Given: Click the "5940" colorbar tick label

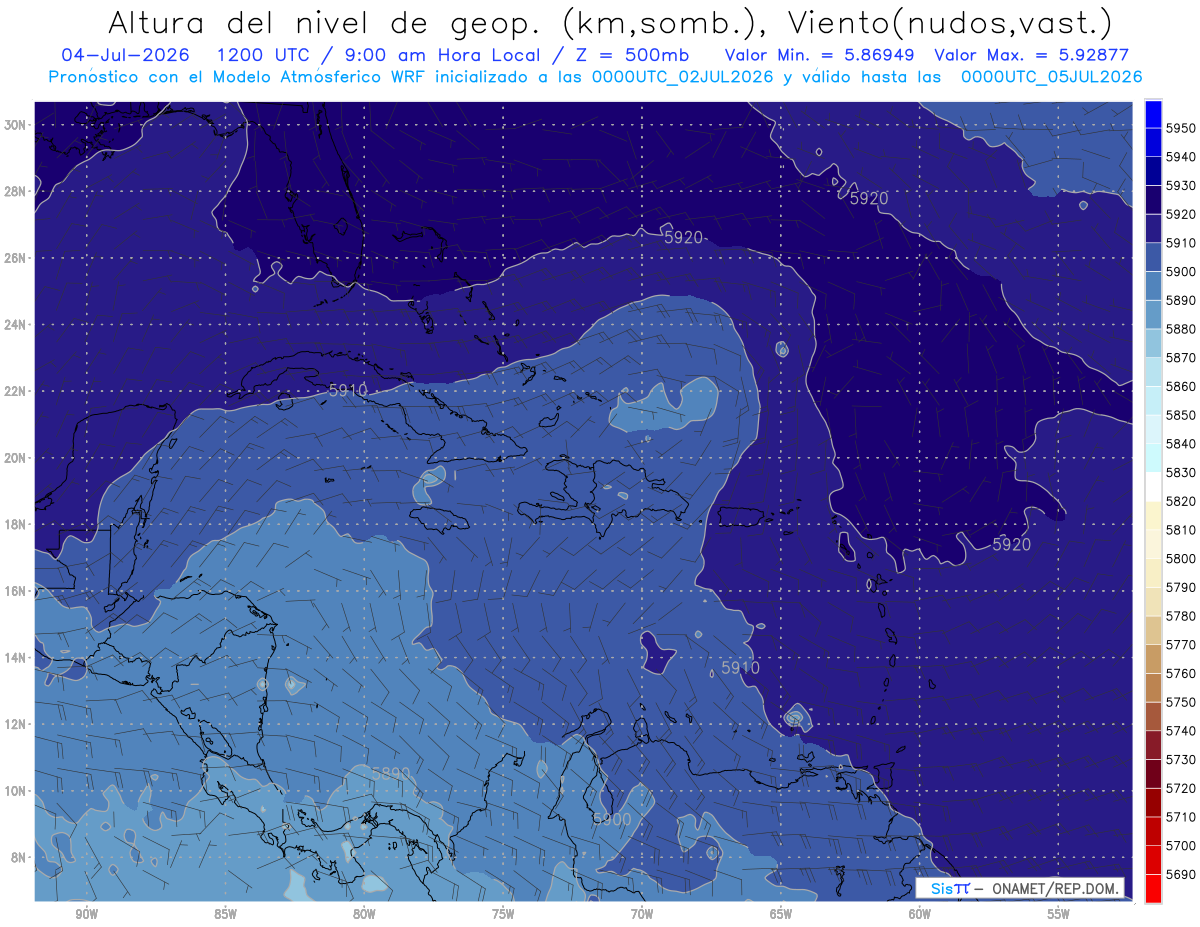Looking at the screenshot, I should 1181,157.
